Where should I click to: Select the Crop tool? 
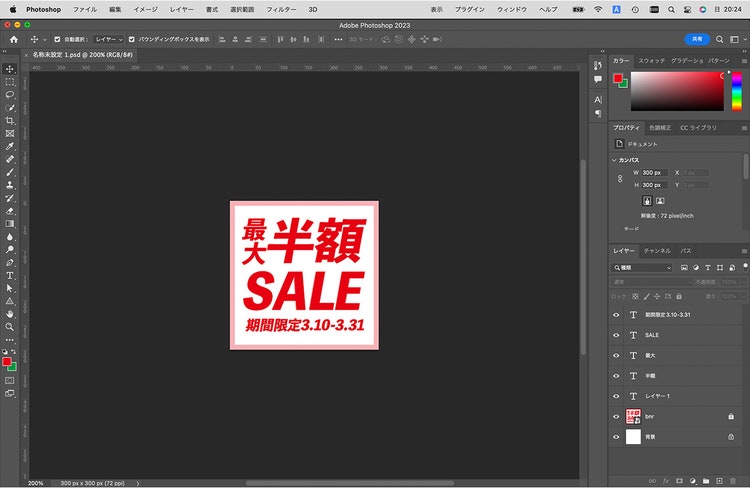click(x=10, y=121)
